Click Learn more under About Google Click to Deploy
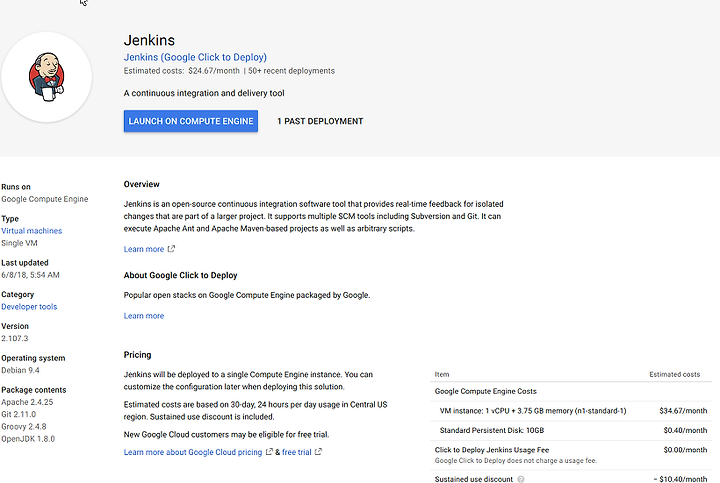720x483 pixels. 144,315
